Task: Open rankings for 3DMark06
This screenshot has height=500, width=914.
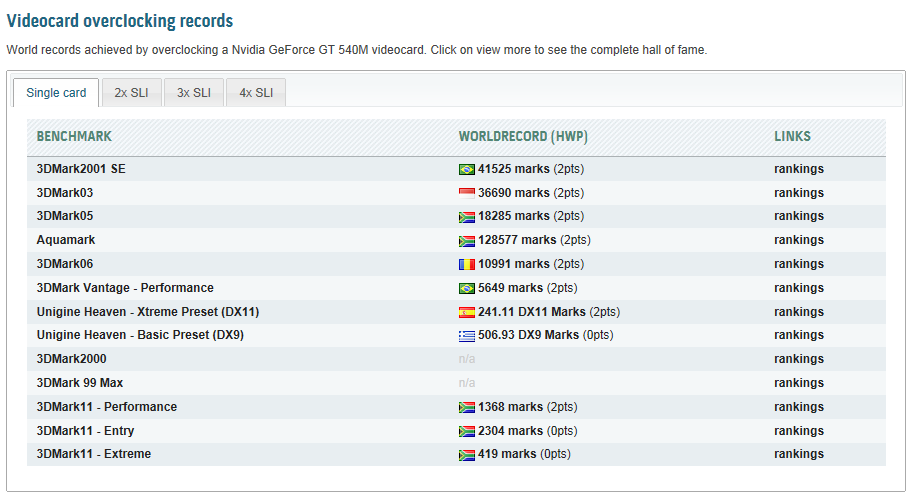Action: pos(799,263)
